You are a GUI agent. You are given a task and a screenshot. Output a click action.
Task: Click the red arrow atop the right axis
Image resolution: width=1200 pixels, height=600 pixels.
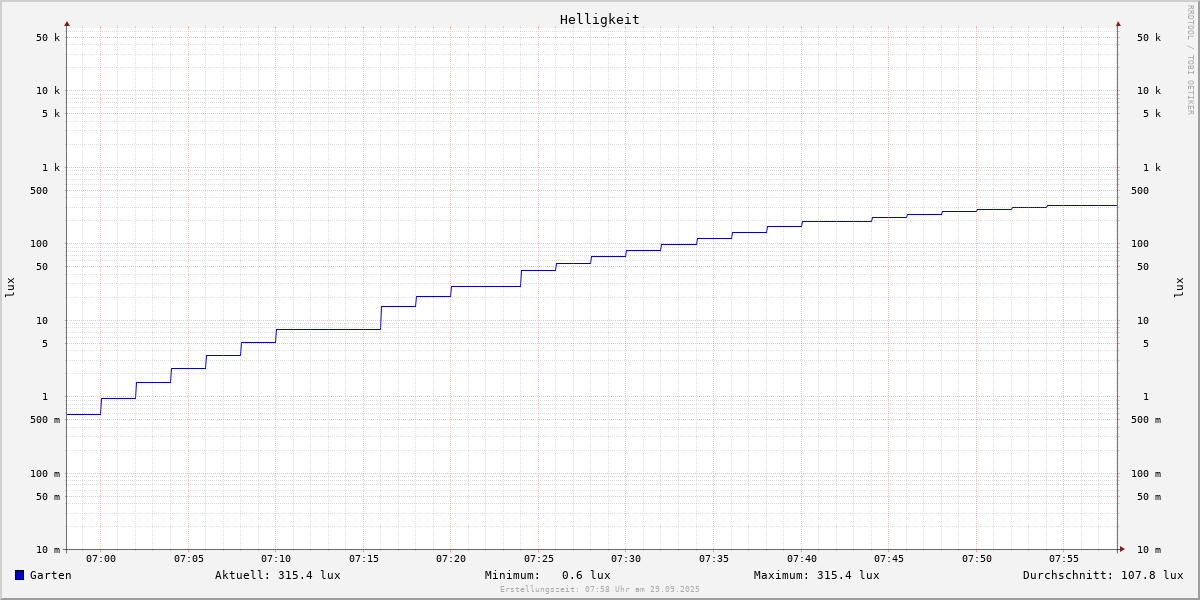[x=1118, y=23]
